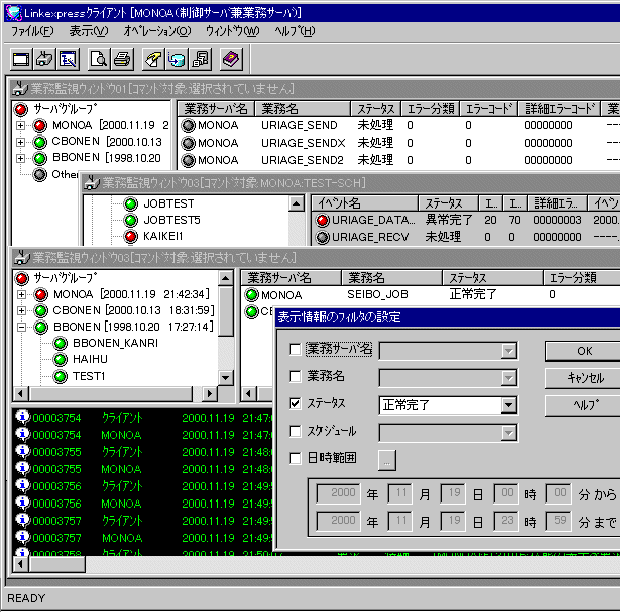Expand CBONEN [2000.10.13 18:31:59] node
The image size is (620, 612).
tap(22, 311)
